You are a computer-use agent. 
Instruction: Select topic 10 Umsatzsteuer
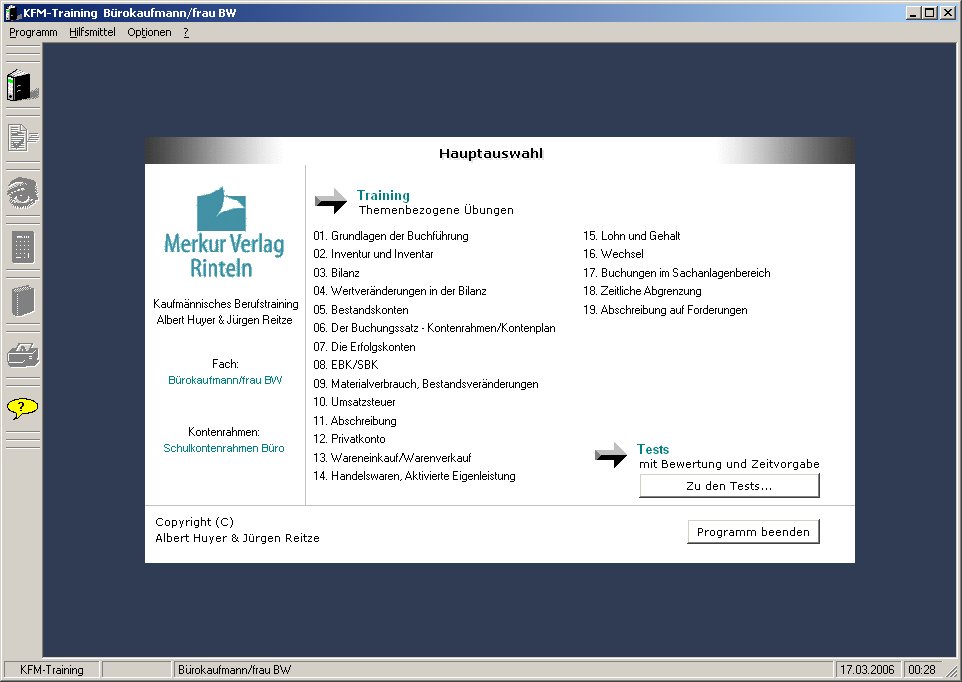(x=354, y=402)
